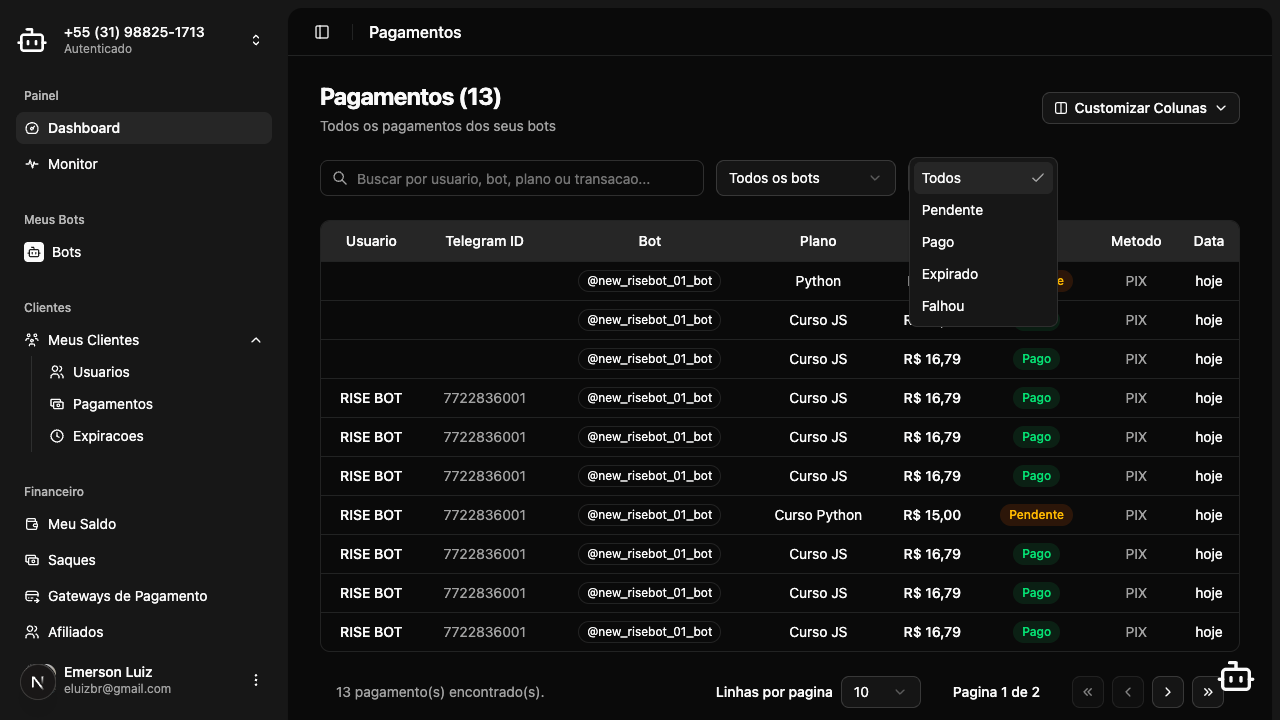Select Pago in the status dropdown
1280x720 pixels.
pyautogui.click(x=983, y=242)
